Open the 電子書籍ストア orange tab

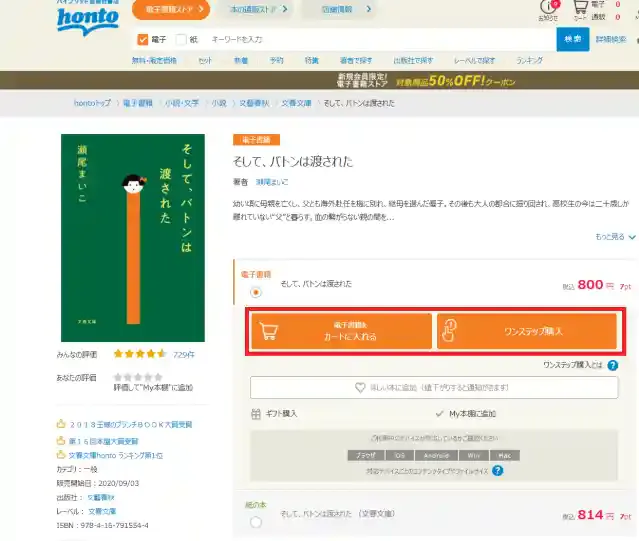(171, 9)
